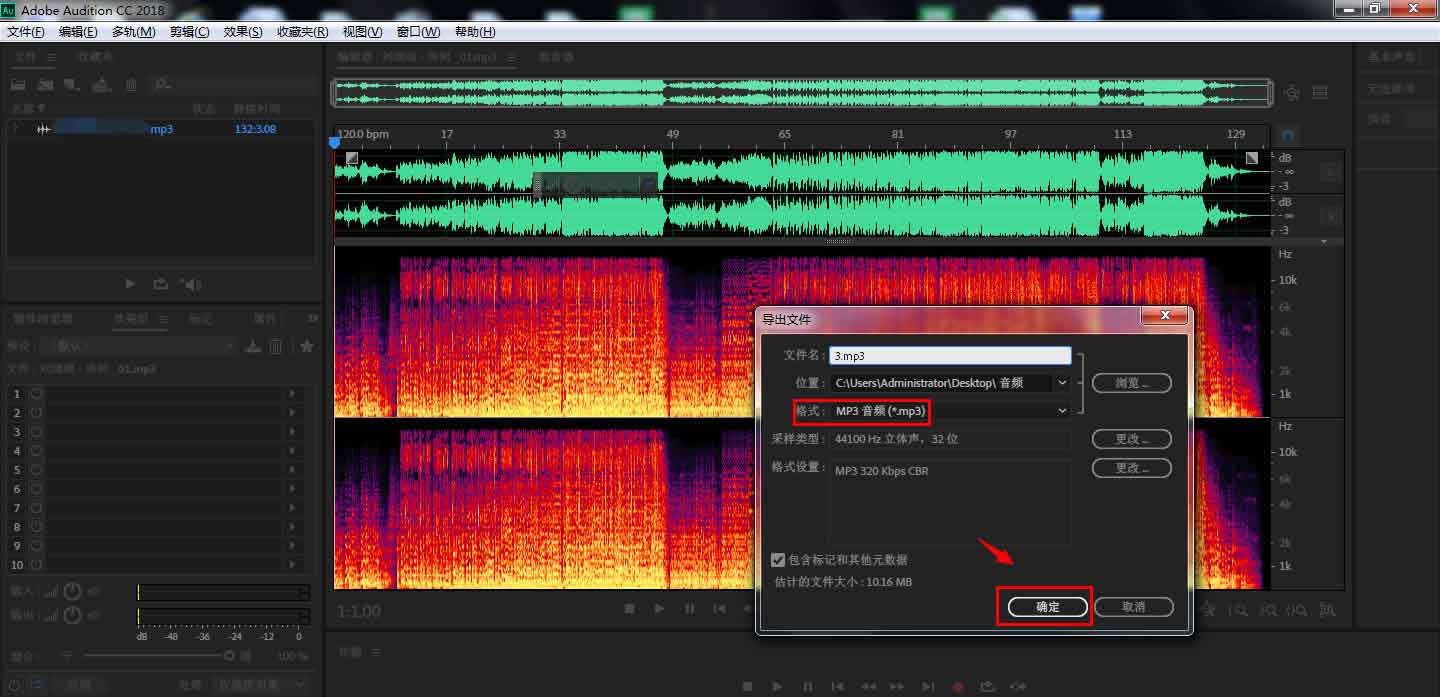Open the 格式 dropdown showing MP3 音频
1440x697 pixels.
coord(949,411)
